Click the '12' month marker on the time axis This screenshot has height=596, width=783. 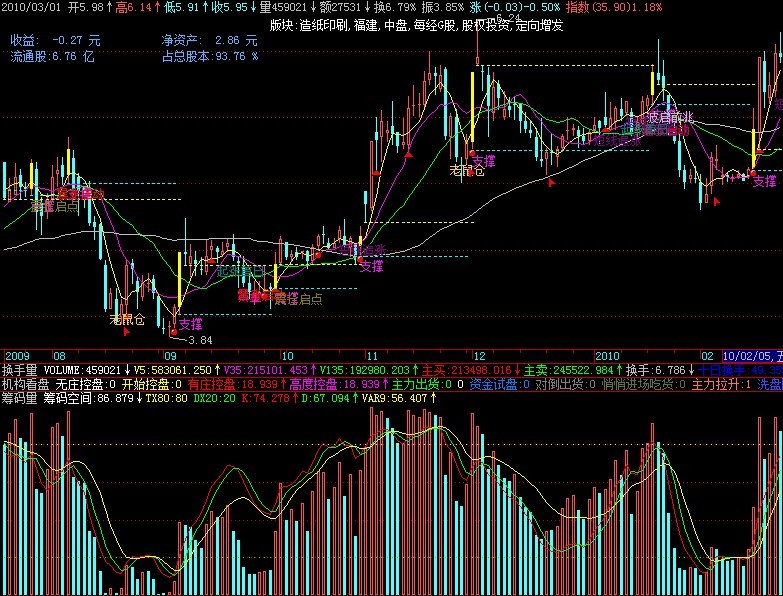click(x=479, y=356)
